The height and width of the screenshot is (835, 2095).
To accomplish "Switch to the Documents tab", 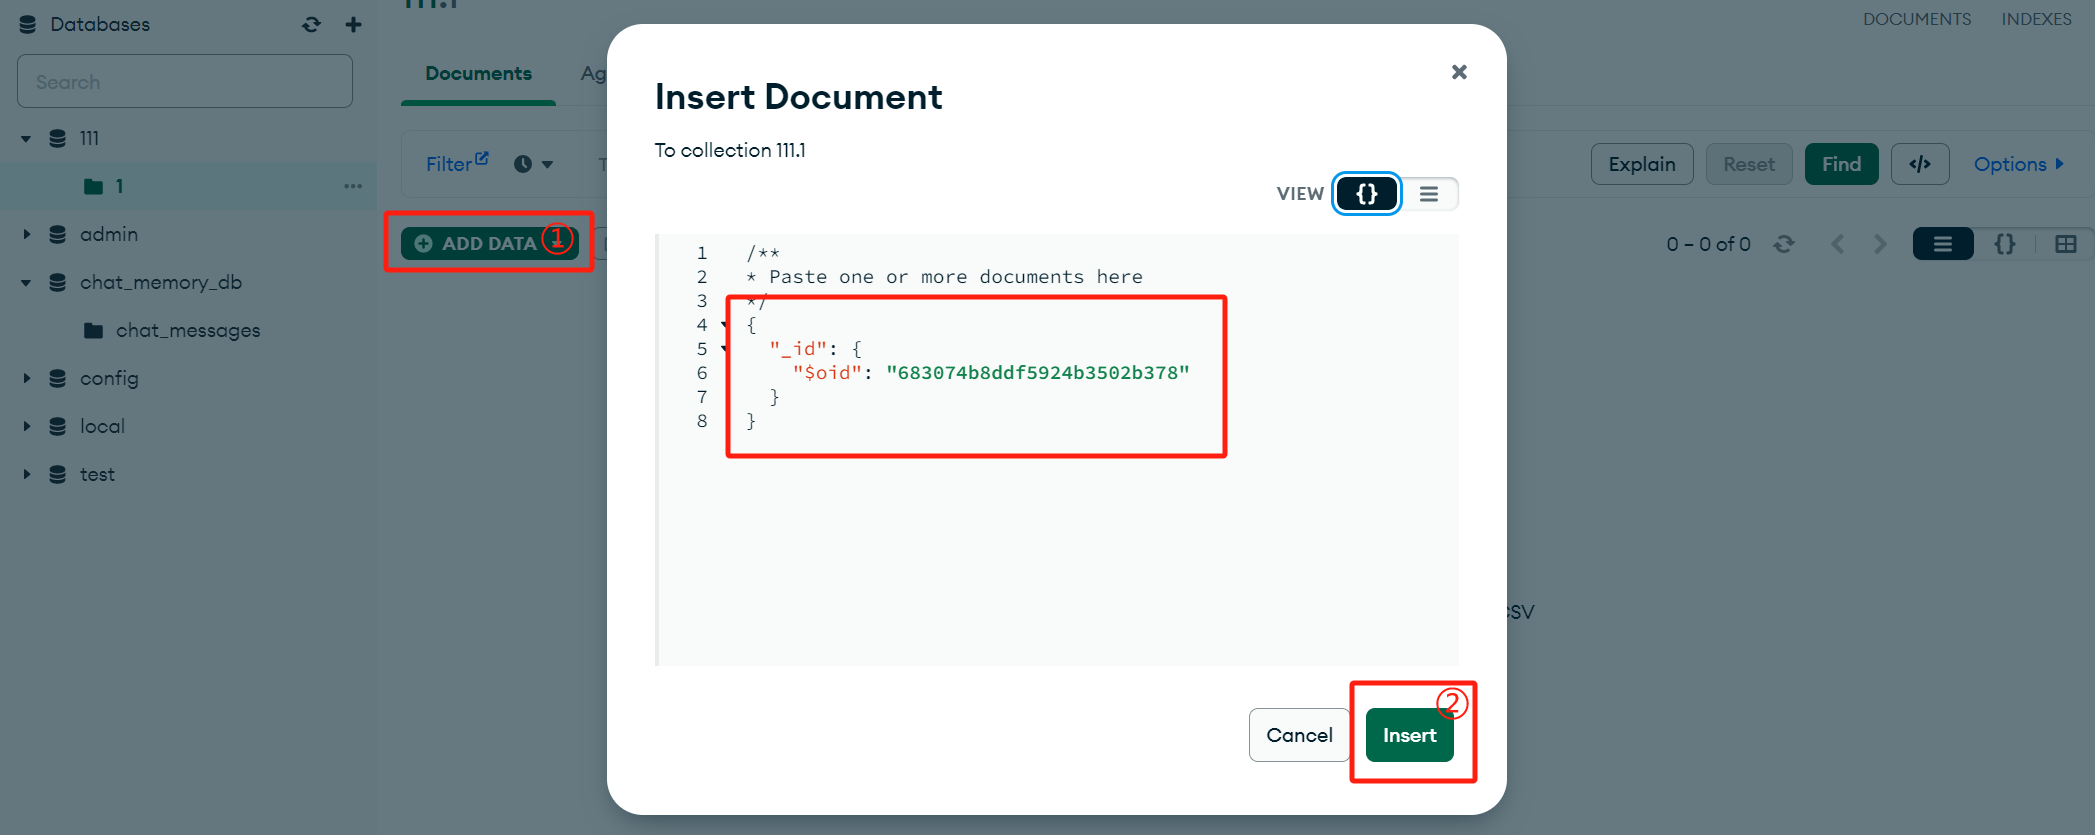I will [478, 74].
